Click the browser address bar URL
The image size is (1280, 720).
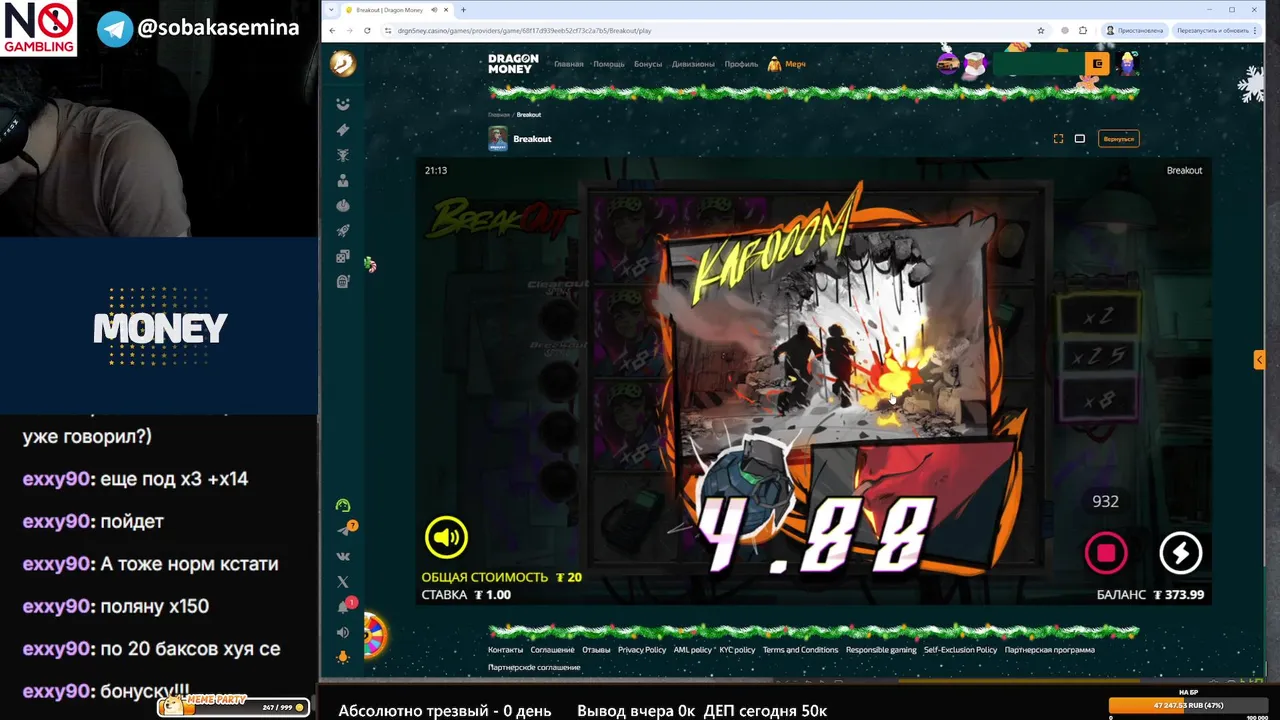[x=524, y=31]
